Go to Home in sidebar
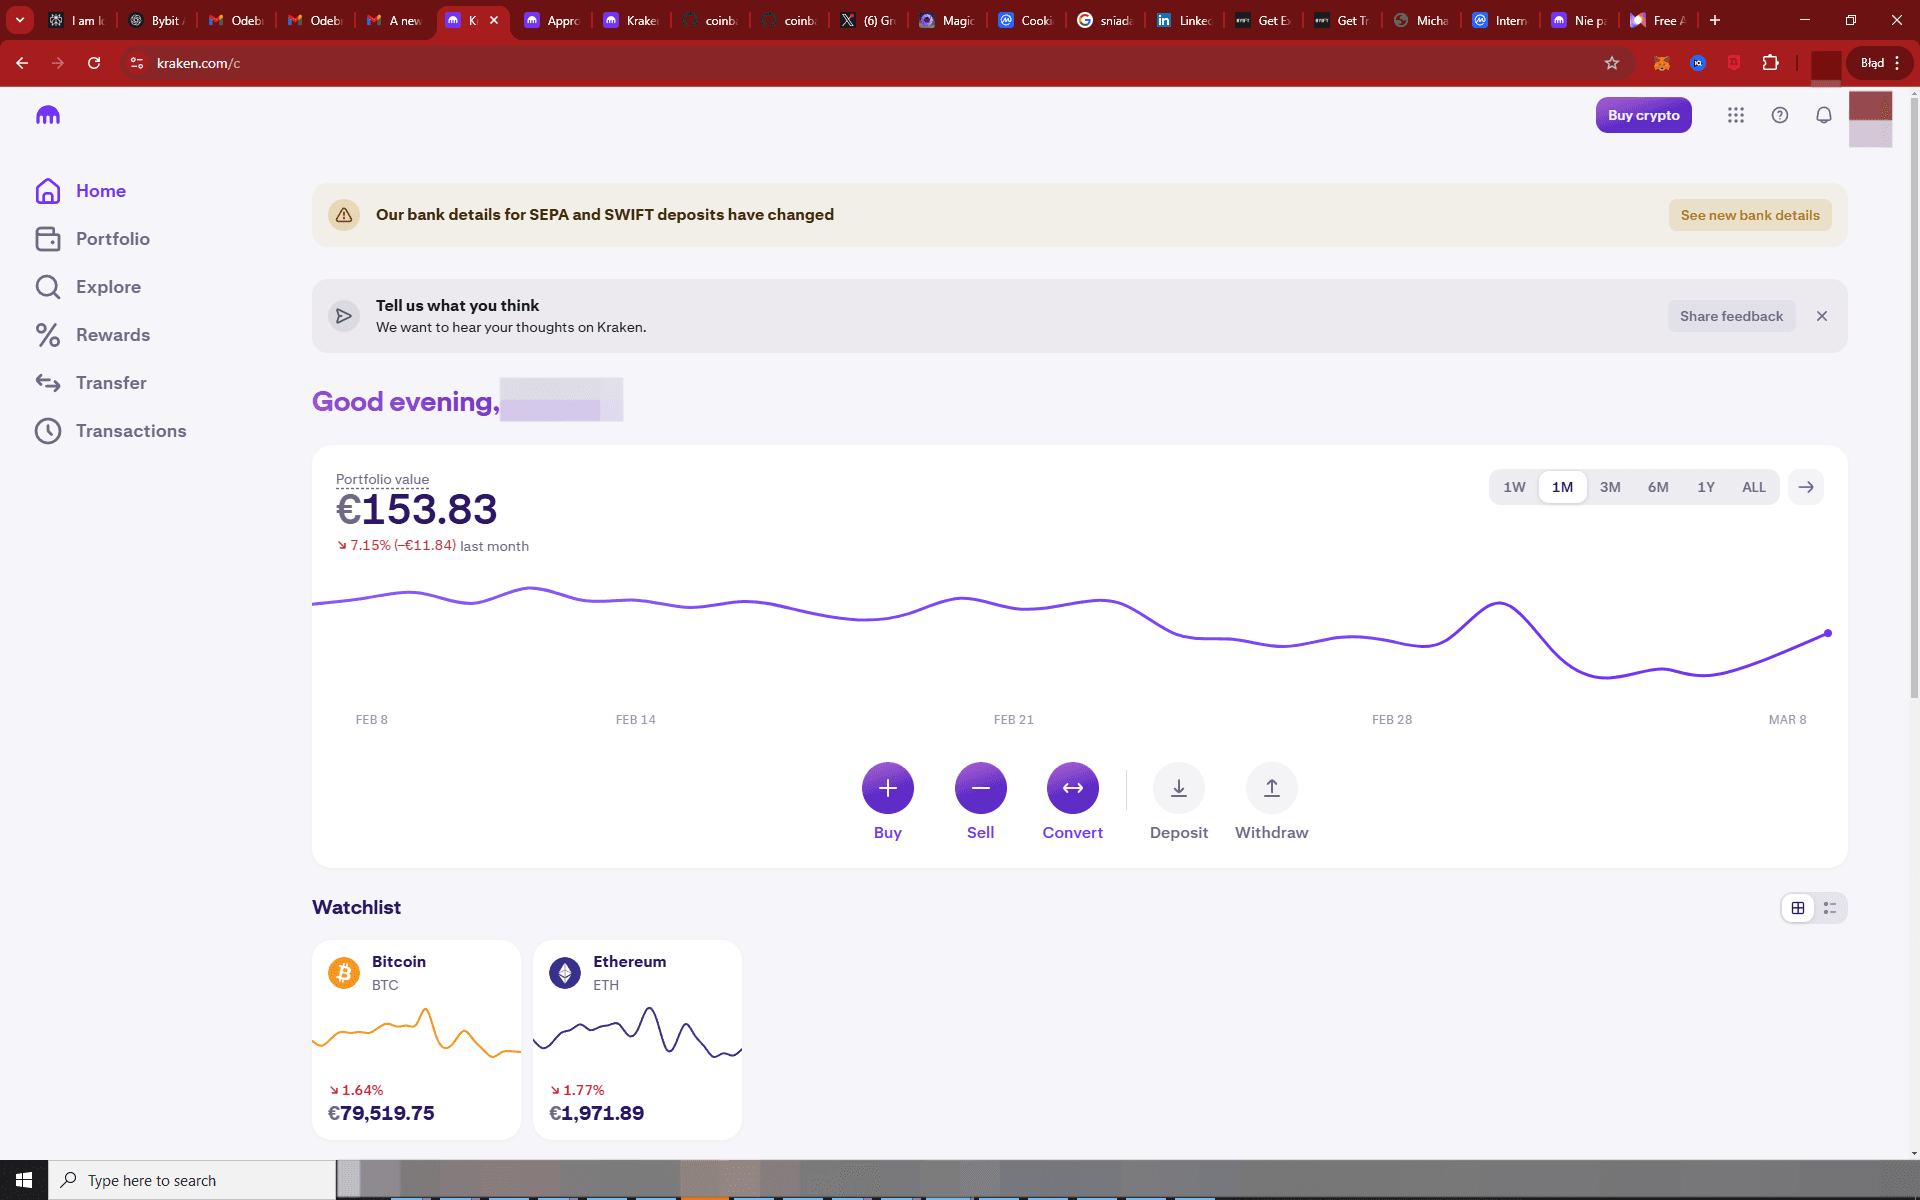 [x=81, y=191]
